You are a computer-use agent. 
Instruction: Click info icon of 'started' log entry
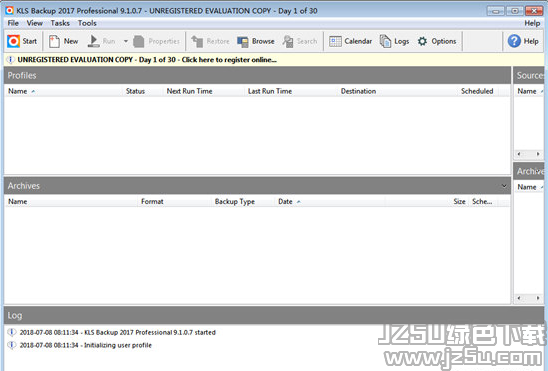click(x=12, y=332)
